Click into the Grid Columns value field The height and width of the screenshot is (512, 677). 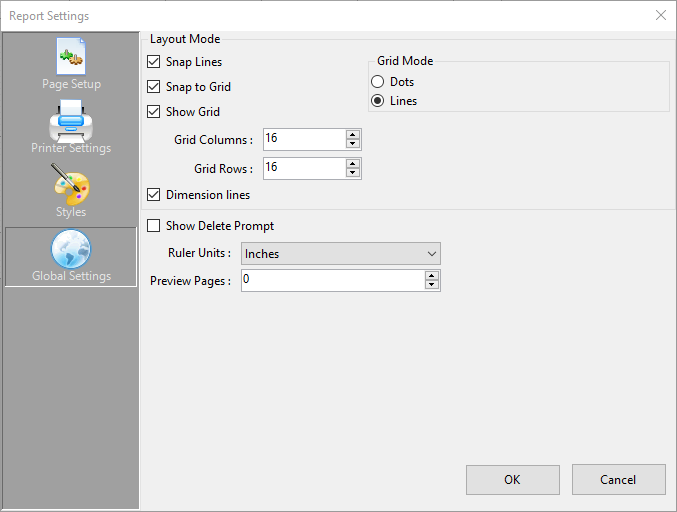pos(305,139)
